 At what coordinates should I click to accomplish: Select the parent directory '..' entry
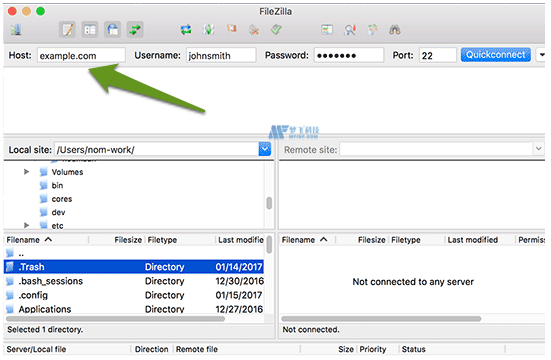coord(134,253)
